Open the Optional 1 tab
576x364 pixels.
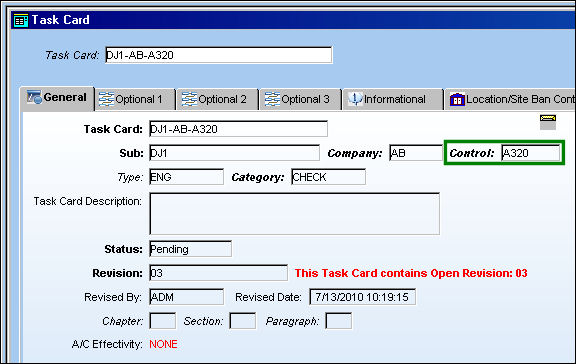pos(135,99)
